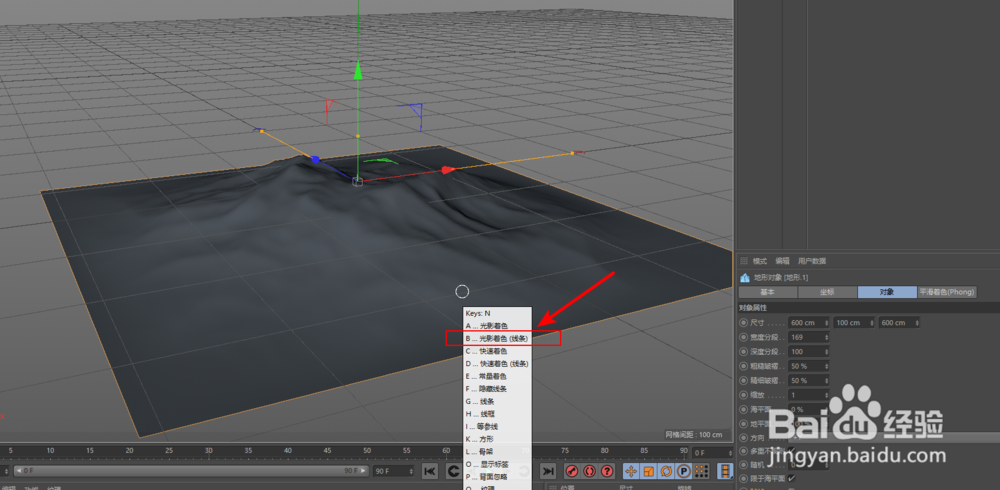Pick 'F ... 隐藏线条' in the popup

pos(497,389)
